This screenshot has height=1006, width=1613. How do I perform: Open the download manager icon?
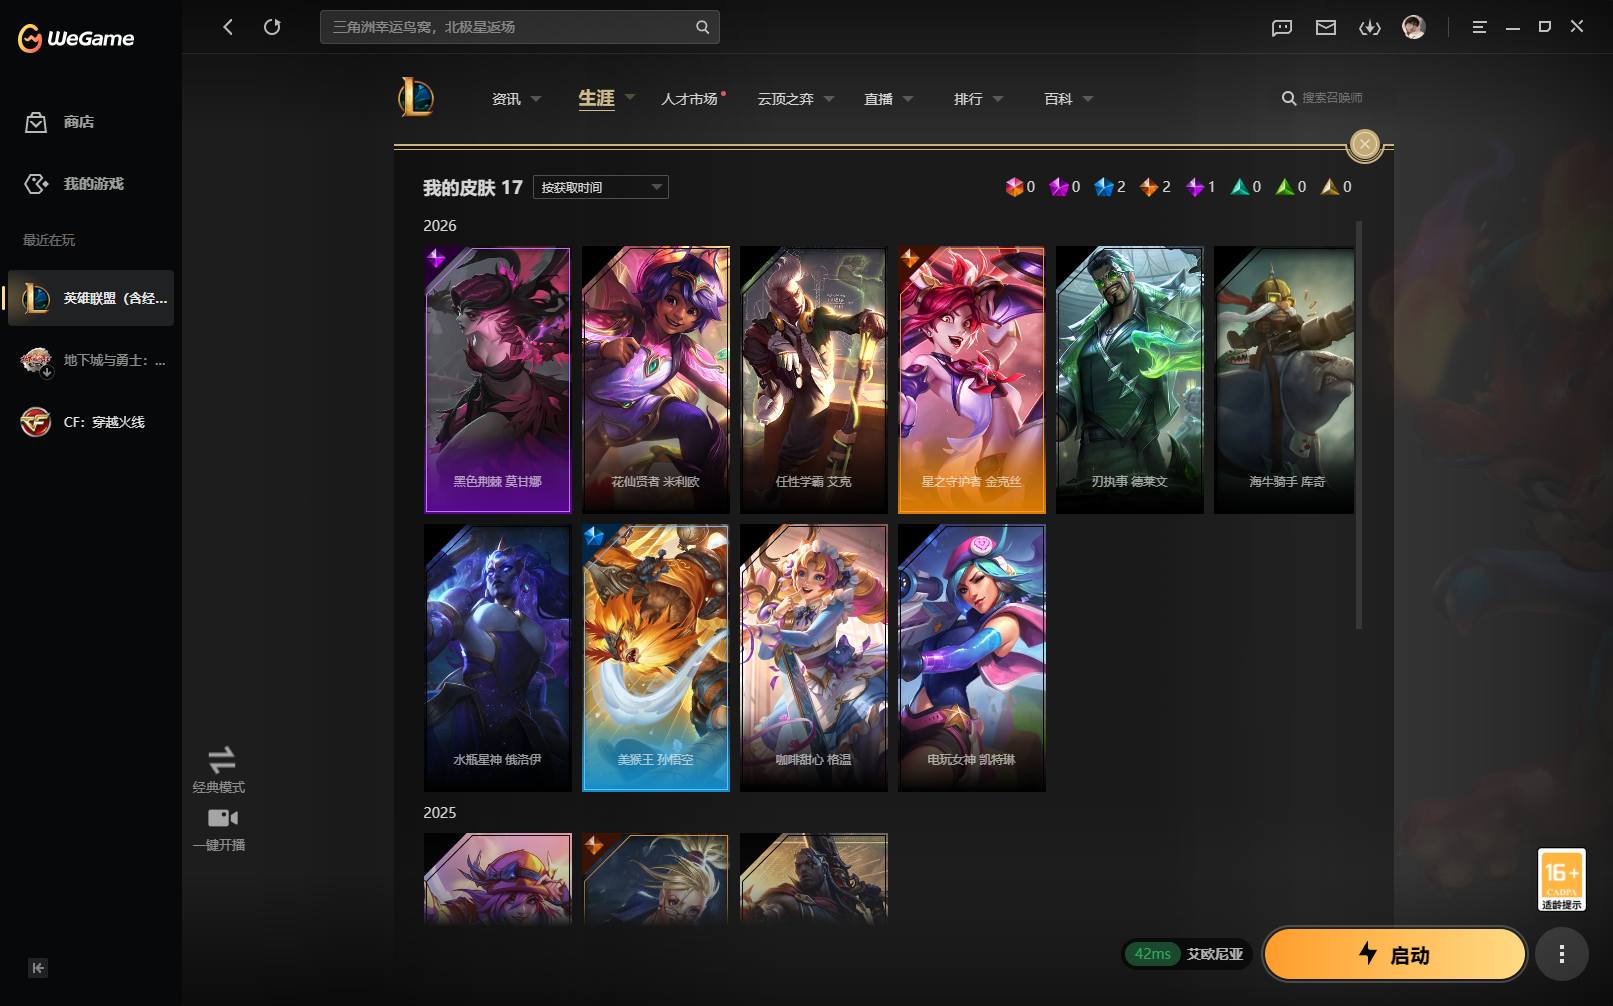click(1370, 27)
